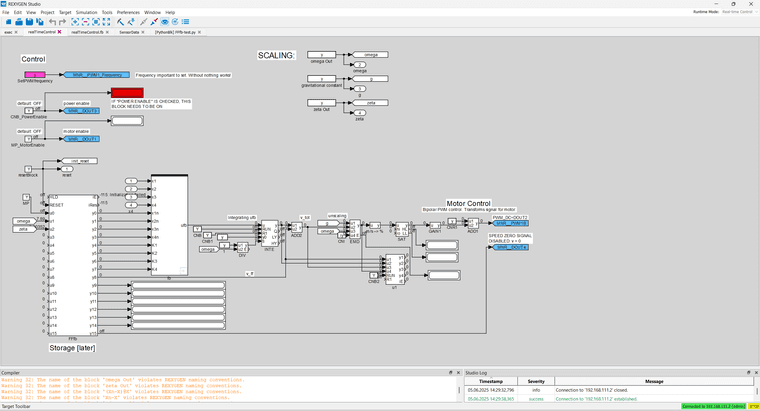Select the DIV block

tap(242, 247)
